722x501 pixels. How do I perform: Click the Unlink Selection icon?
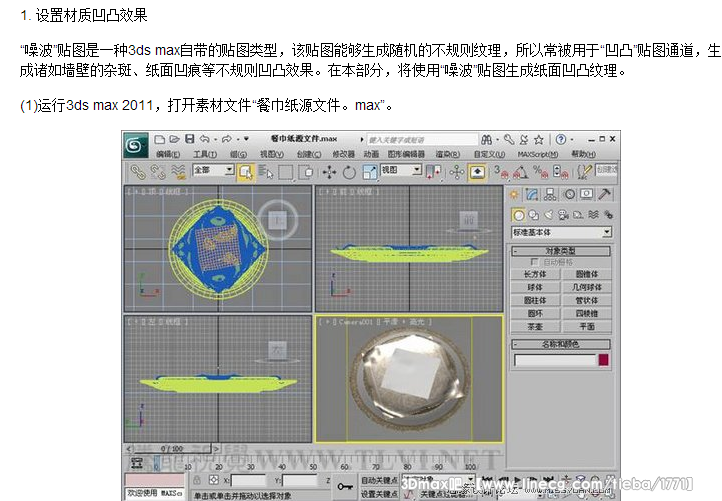[x=157, y=172]
